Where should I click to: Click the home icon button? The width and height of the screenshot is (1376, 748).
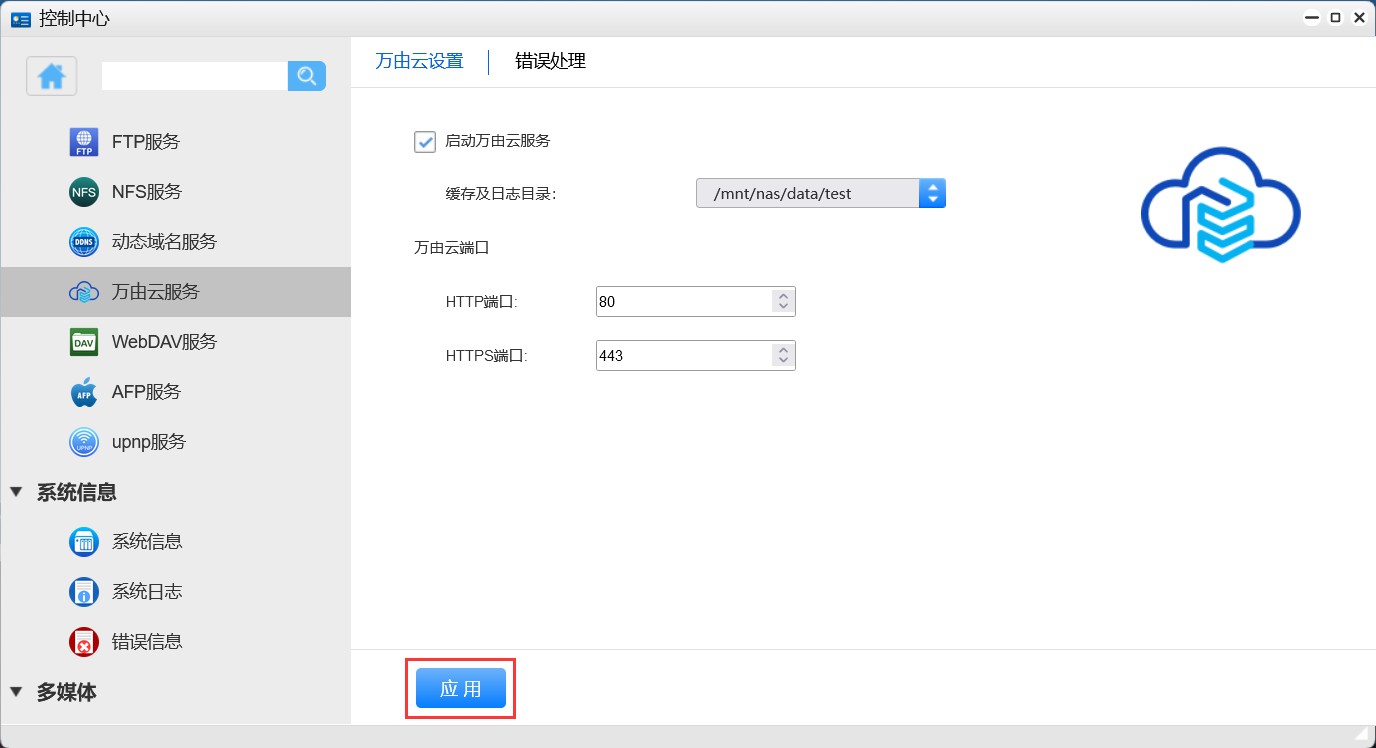51,76
